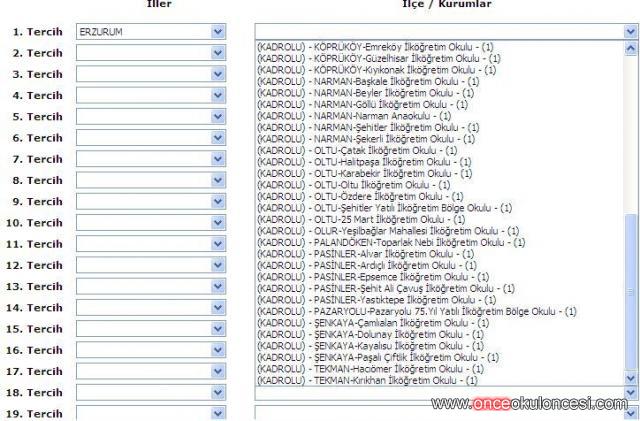The height and width of the screenshot is (421, 640).
Task: Select PAZARYOLU-Pazaryolu 75.Yıl Yatılı Bölge Okulu
Action: [x=440, y=312]
